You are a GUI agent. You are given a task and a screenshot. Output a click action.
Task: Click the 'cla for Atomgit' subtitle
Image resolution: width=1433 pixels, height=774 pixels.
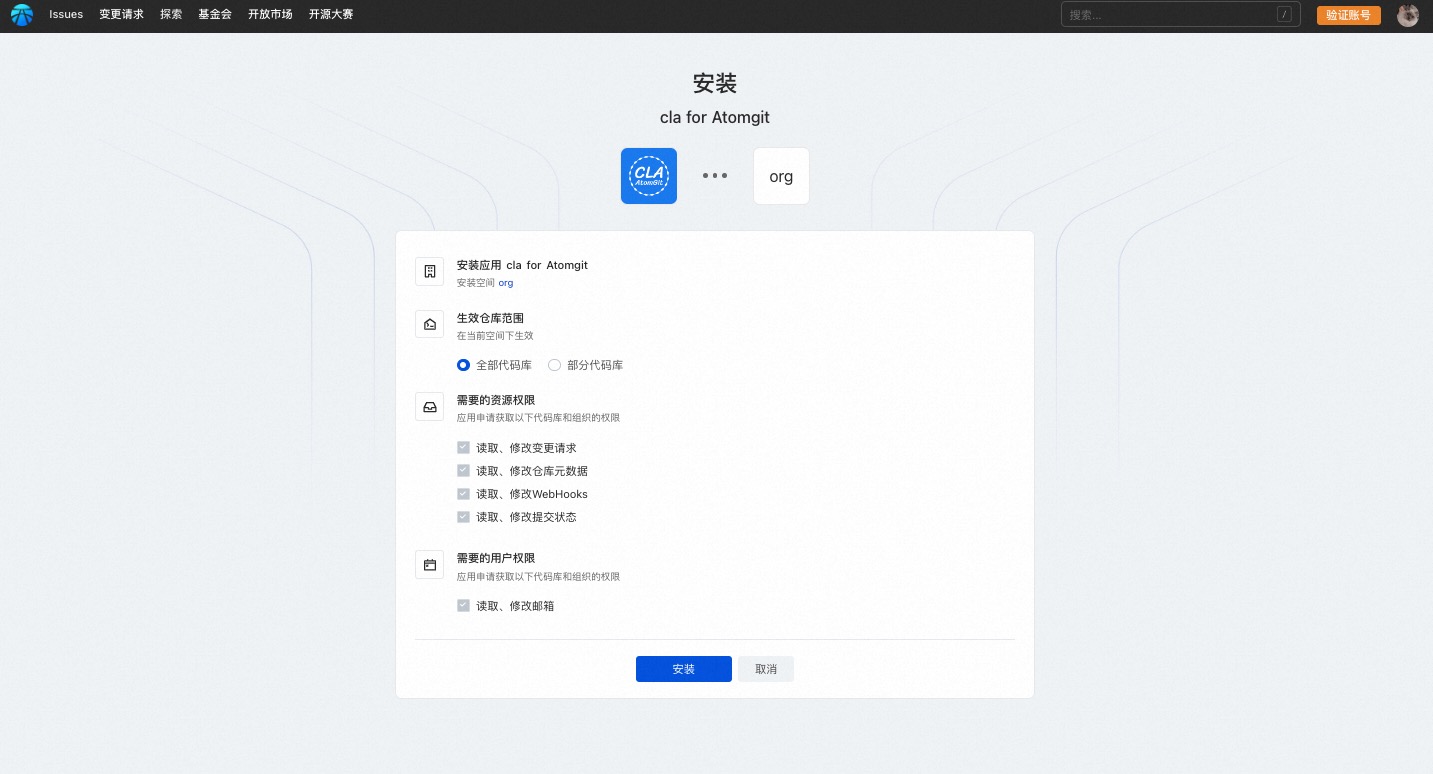pyautogui.click(x=715, y=117)
